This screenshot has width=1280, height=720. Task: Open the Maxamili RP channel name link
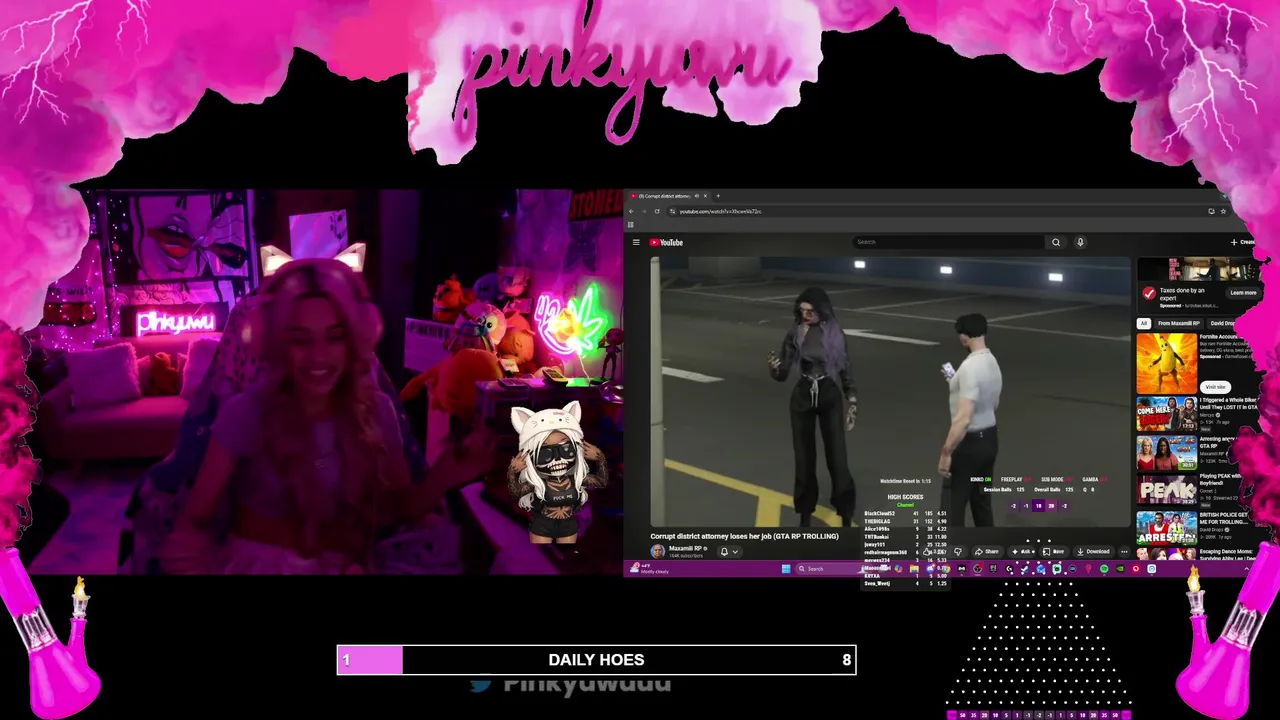[685, 548]
